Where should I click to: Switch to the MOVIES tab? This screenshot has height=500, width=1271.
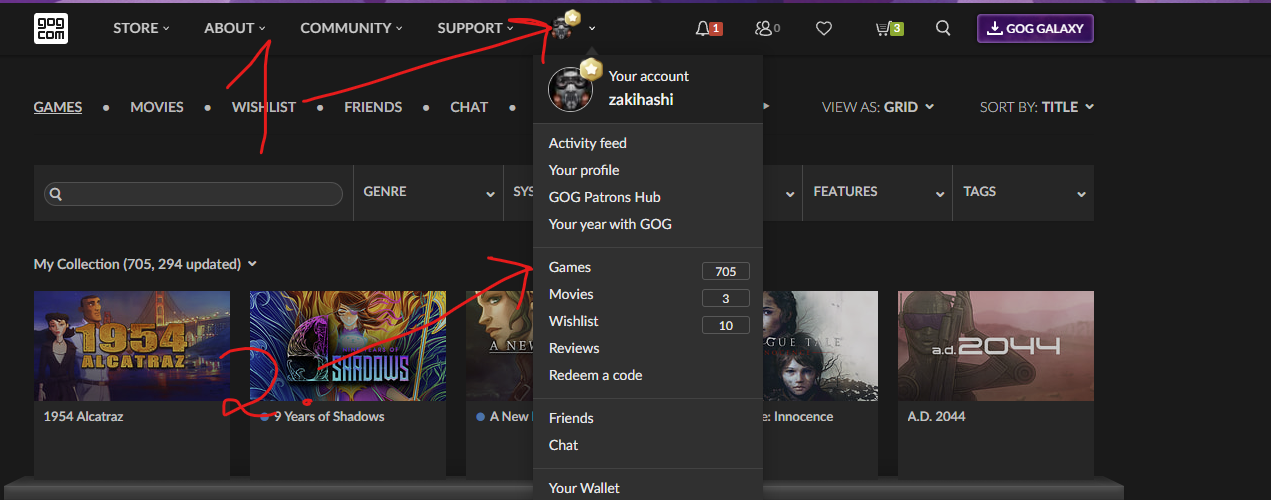[157, 107]
